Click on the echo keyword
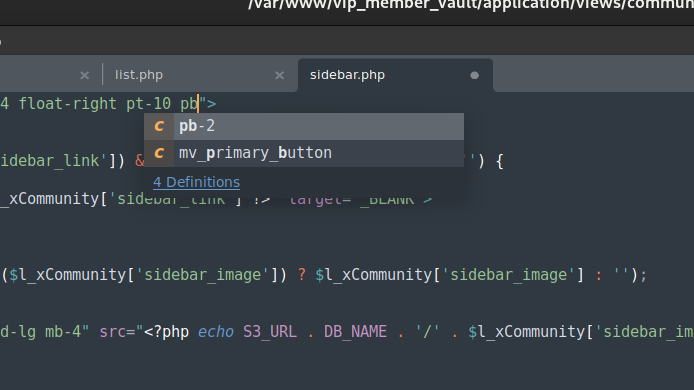Screen dimensions: 694x390 pos(216,332)
